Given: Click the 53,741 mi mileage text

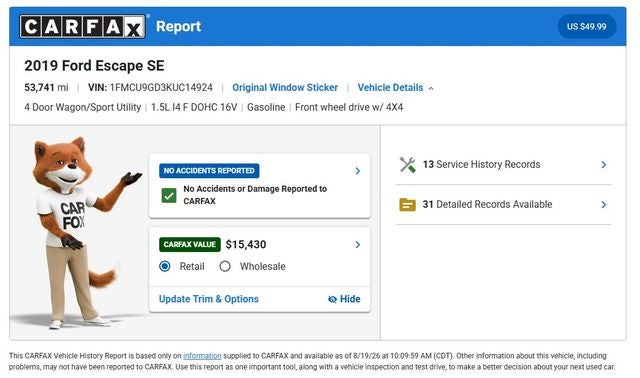Looking at the screenshot, I should [x=46, y=87].
